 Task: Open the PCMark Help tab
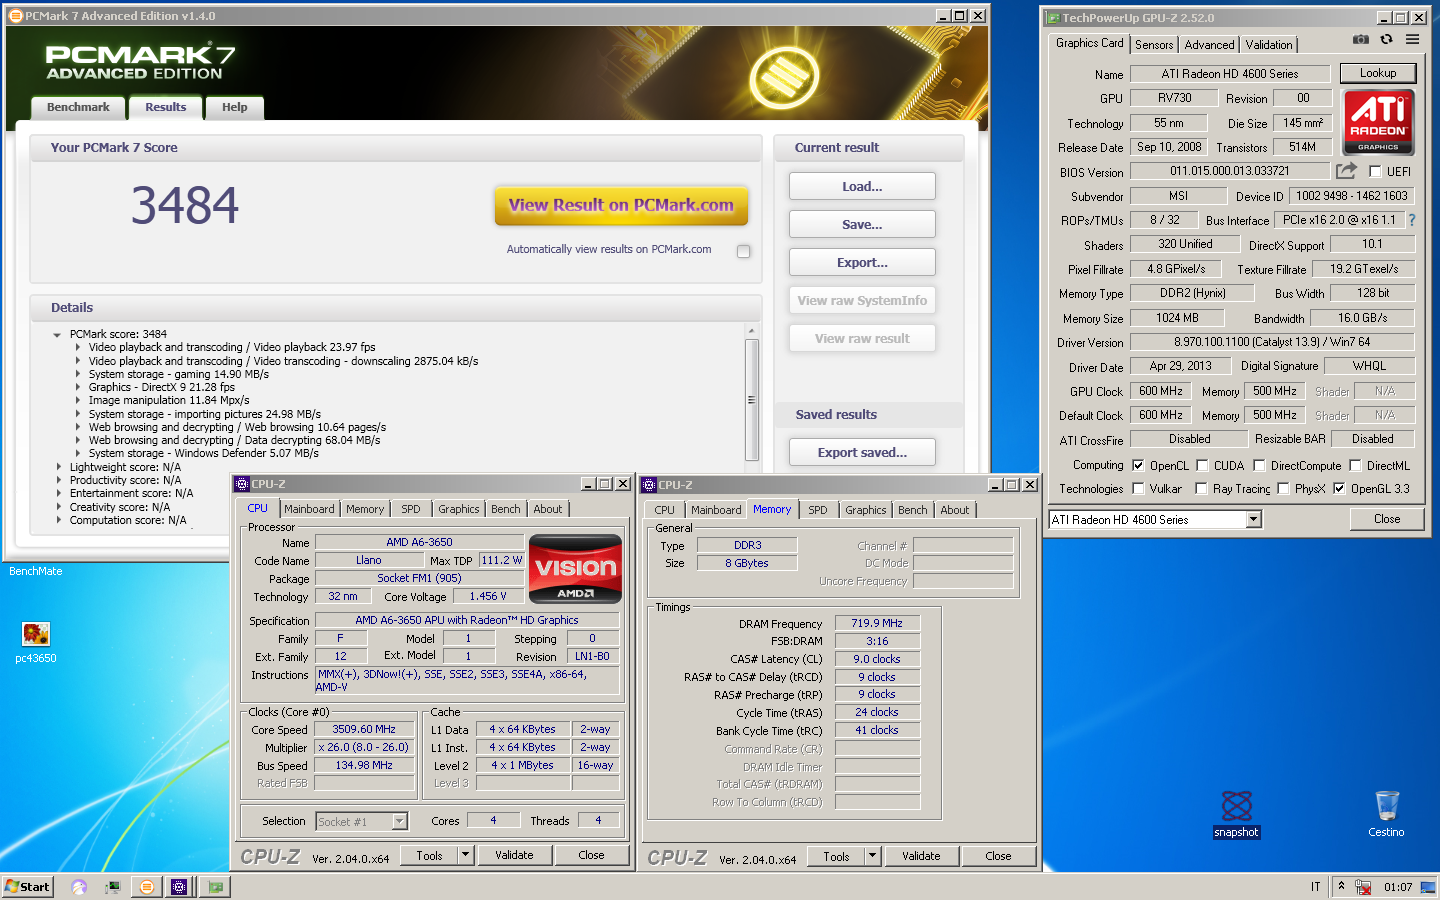tap(234, 108)
